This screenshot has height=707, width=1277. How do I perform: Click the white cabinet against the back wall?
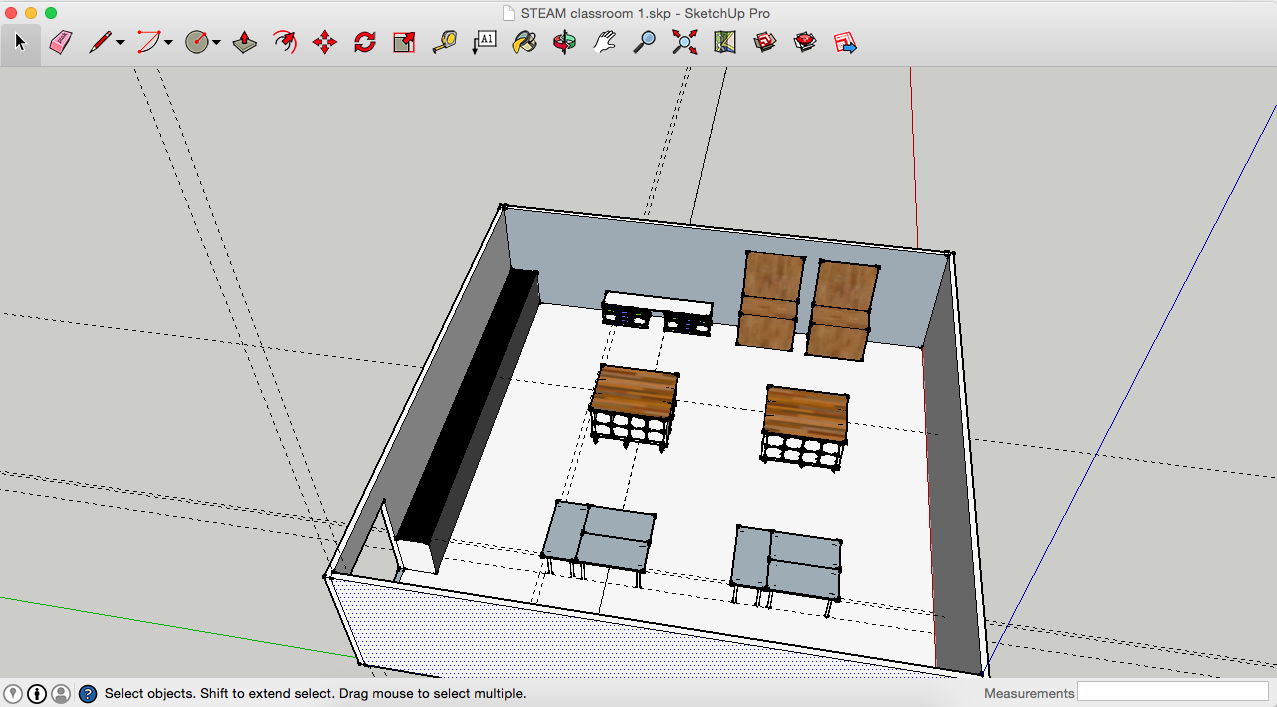pyautogui.click(x=657, y=312)
